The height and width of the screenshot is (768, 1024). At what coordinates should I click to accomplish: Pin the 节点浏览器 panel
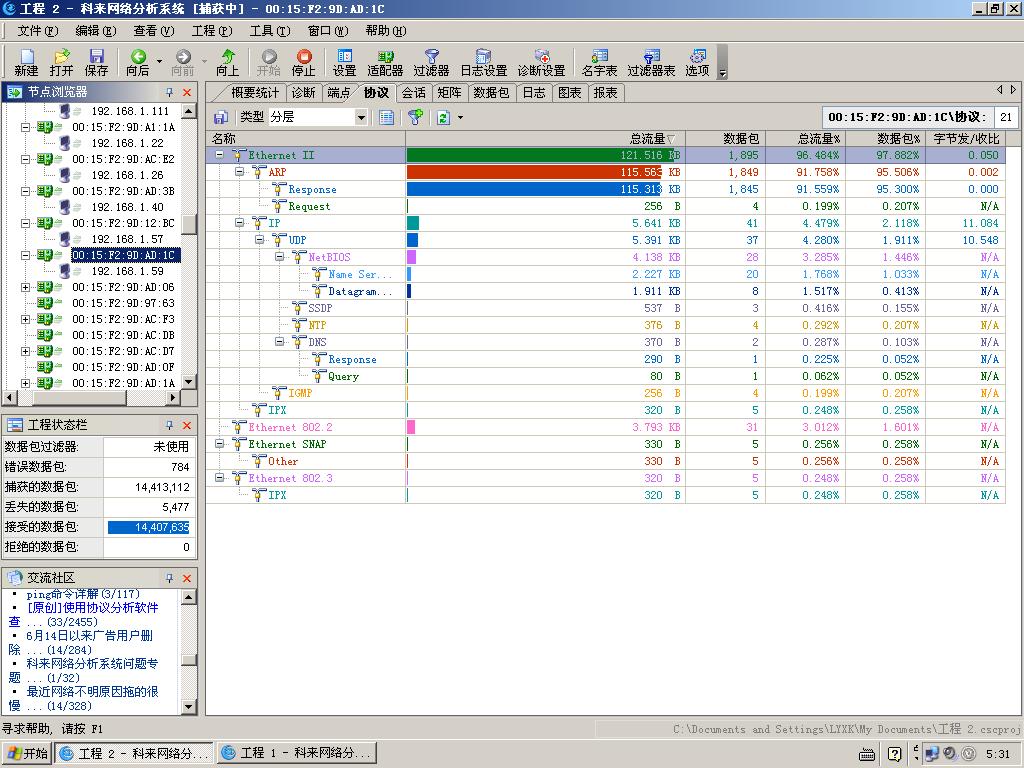click(169, 92)
